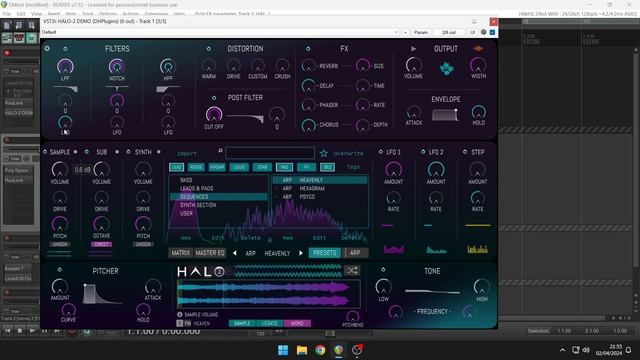Click UNISON button under Sample pitch
Viewport: 640px width, 360px height.
pos(60,244)
